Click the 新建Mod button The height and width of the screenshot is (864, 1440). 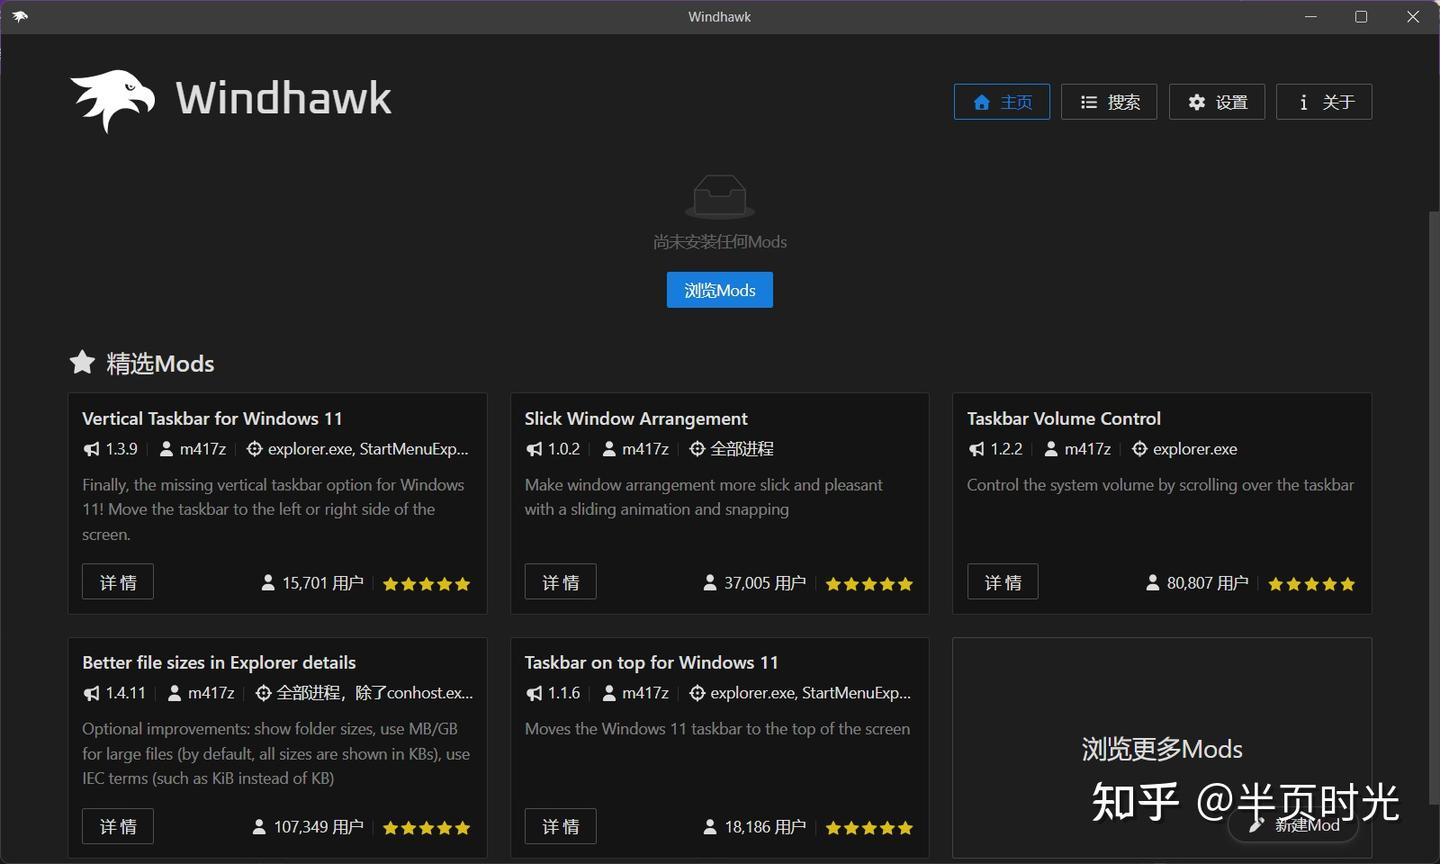(x=1294, y=825)
